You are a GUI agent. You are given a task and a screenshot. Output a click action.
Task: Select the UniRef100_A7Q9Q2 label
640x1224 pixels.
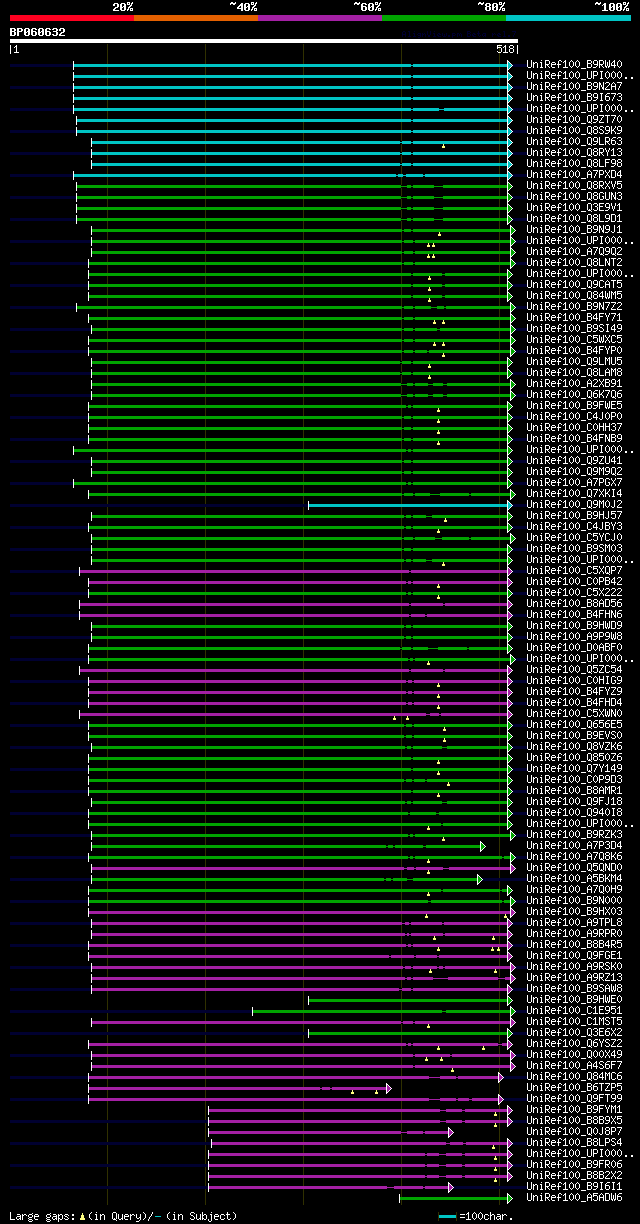574,252
